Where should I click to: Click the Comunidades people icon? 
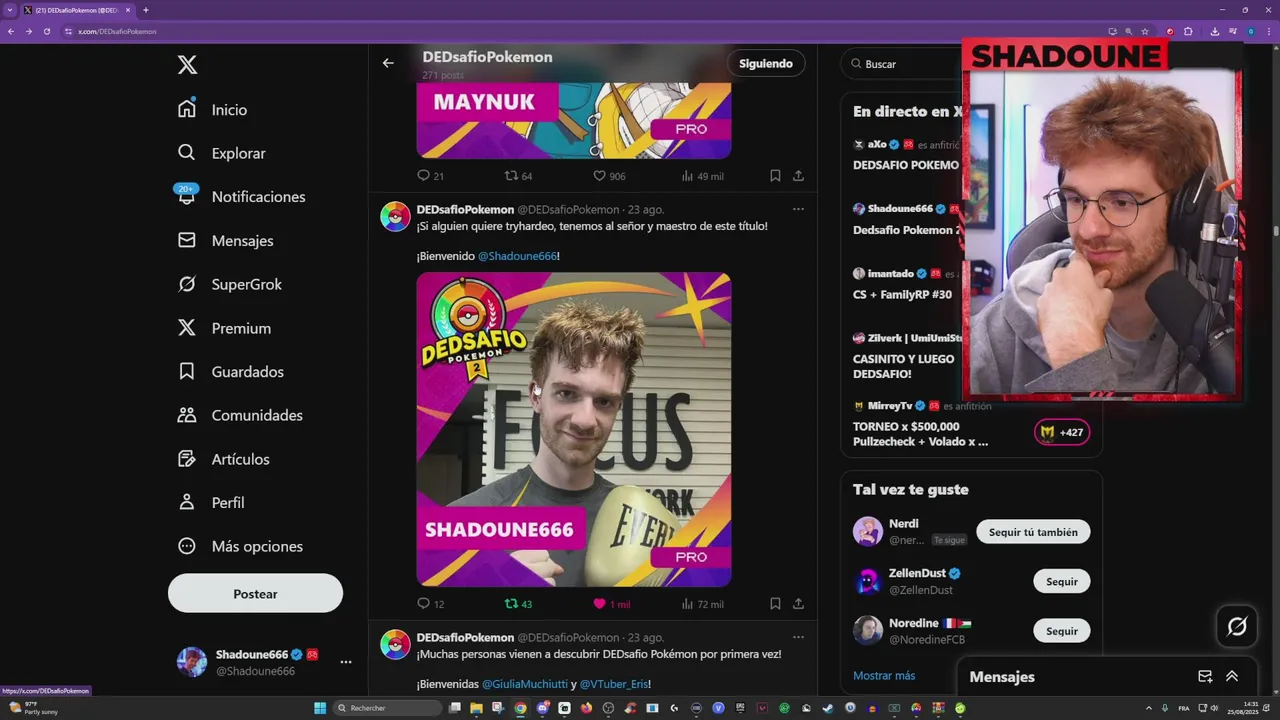coord(186,415)
